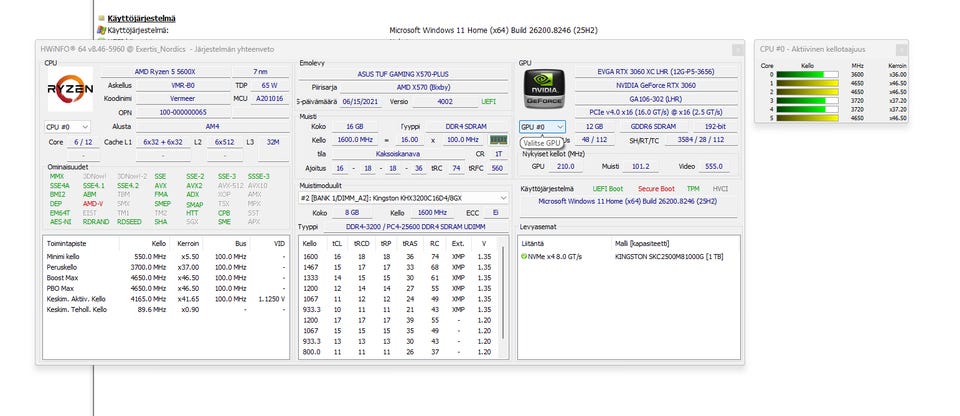
Task: Open the GPU #0 selector dropdown
Action: point(542,127)
